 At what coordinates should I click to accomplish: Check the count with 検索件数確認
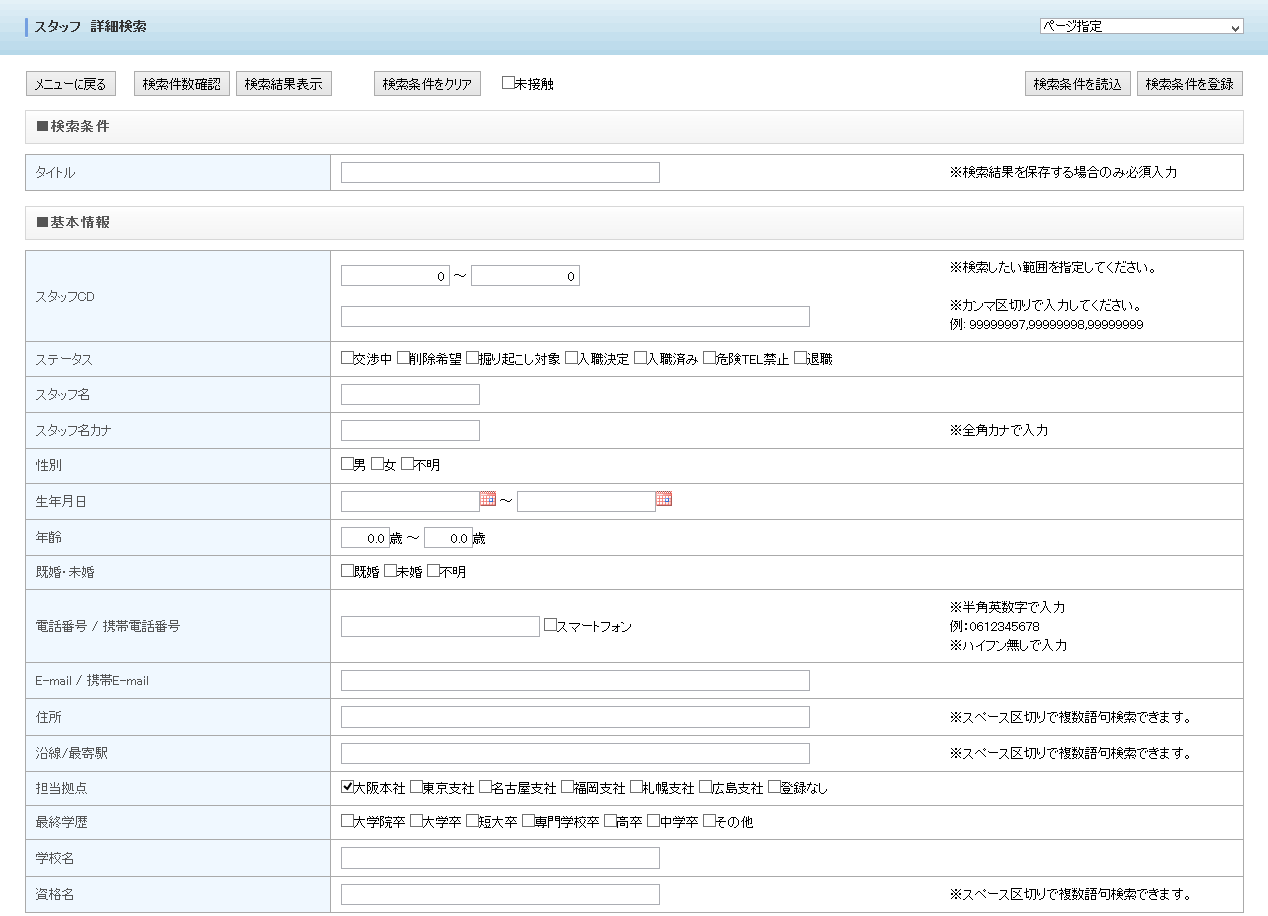click(182, 84)
